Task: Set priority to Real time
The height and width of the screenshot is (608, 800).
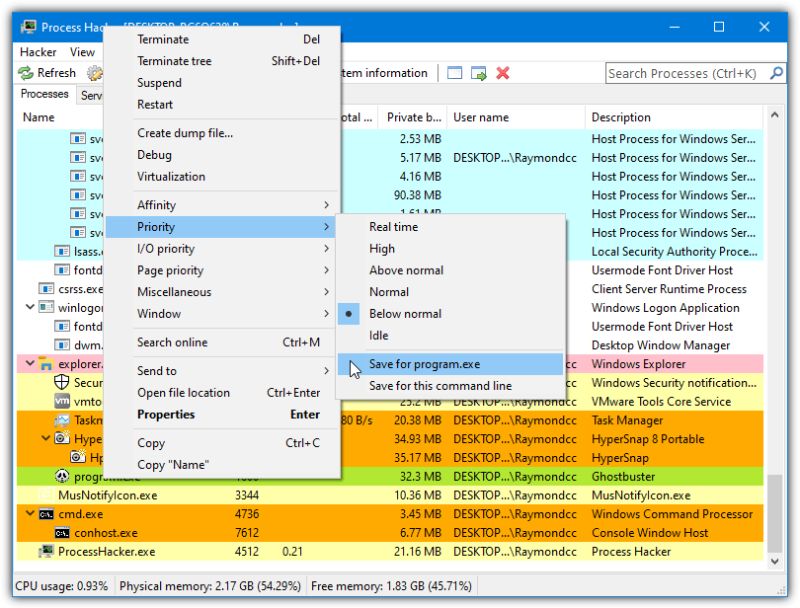Action: tap(451, 226)
